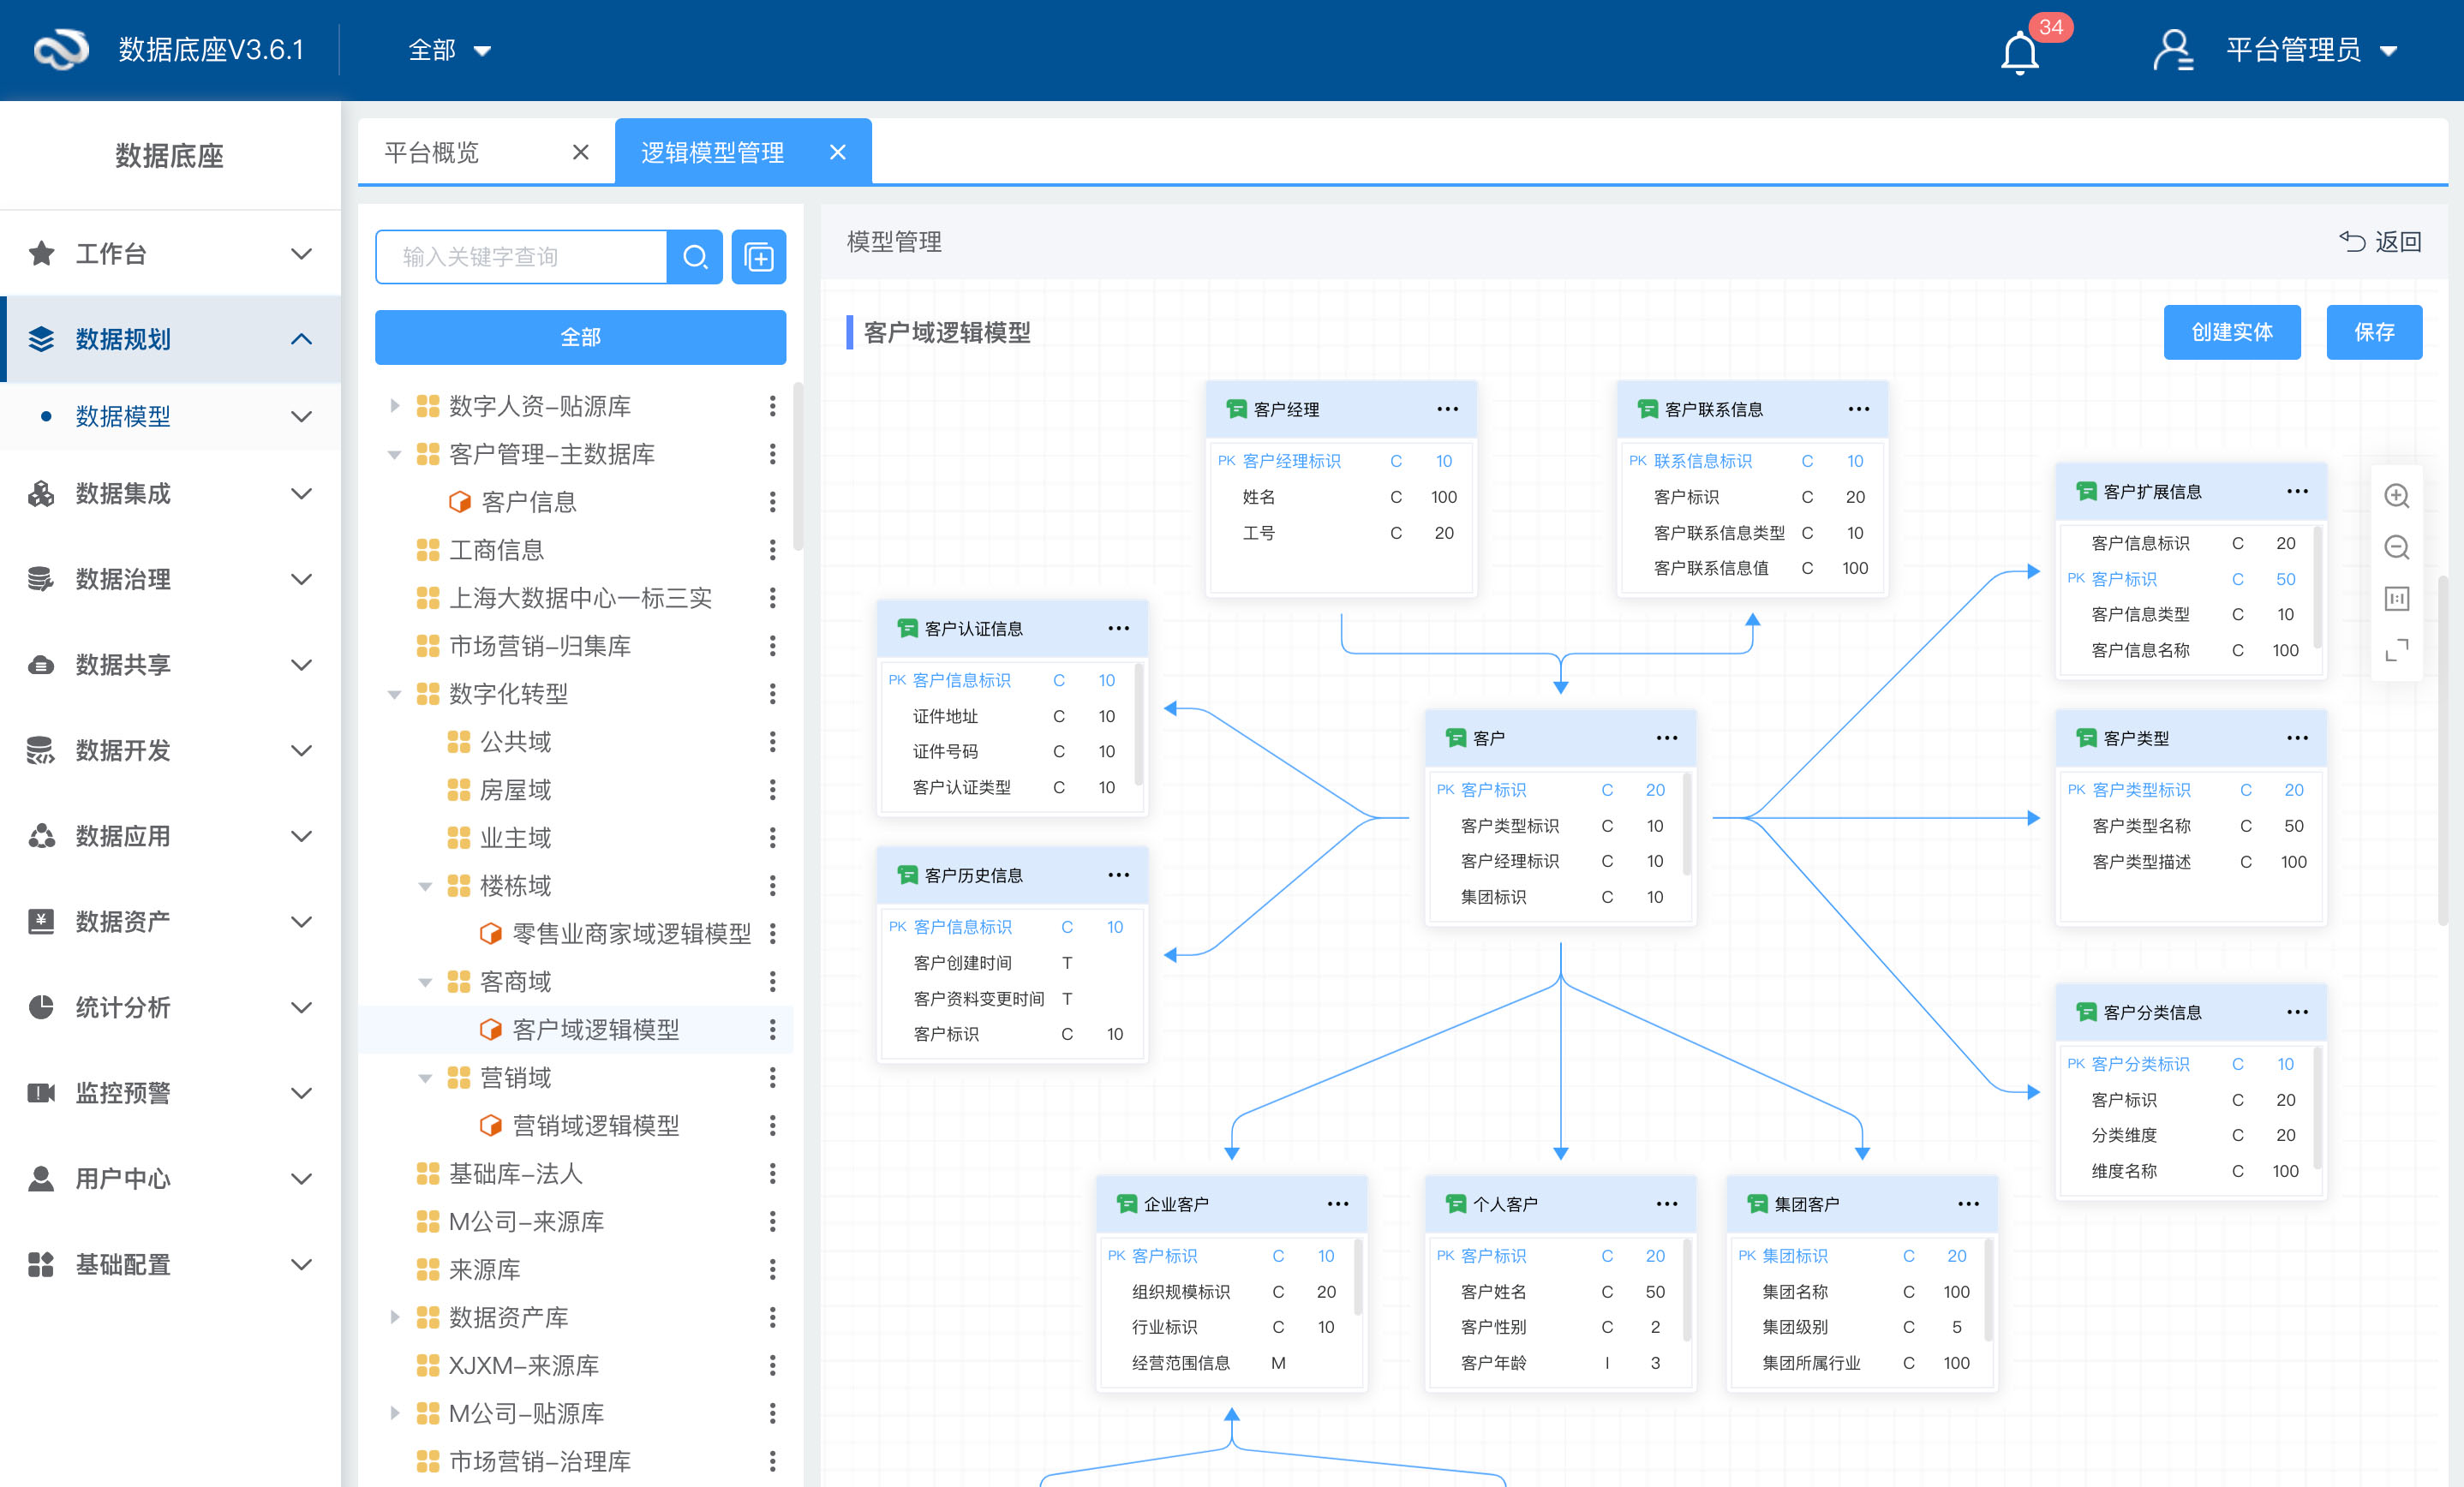Close the 逻辑模型管理 tab
The height and width of the screenshot is (1487, 2464).
838,152
